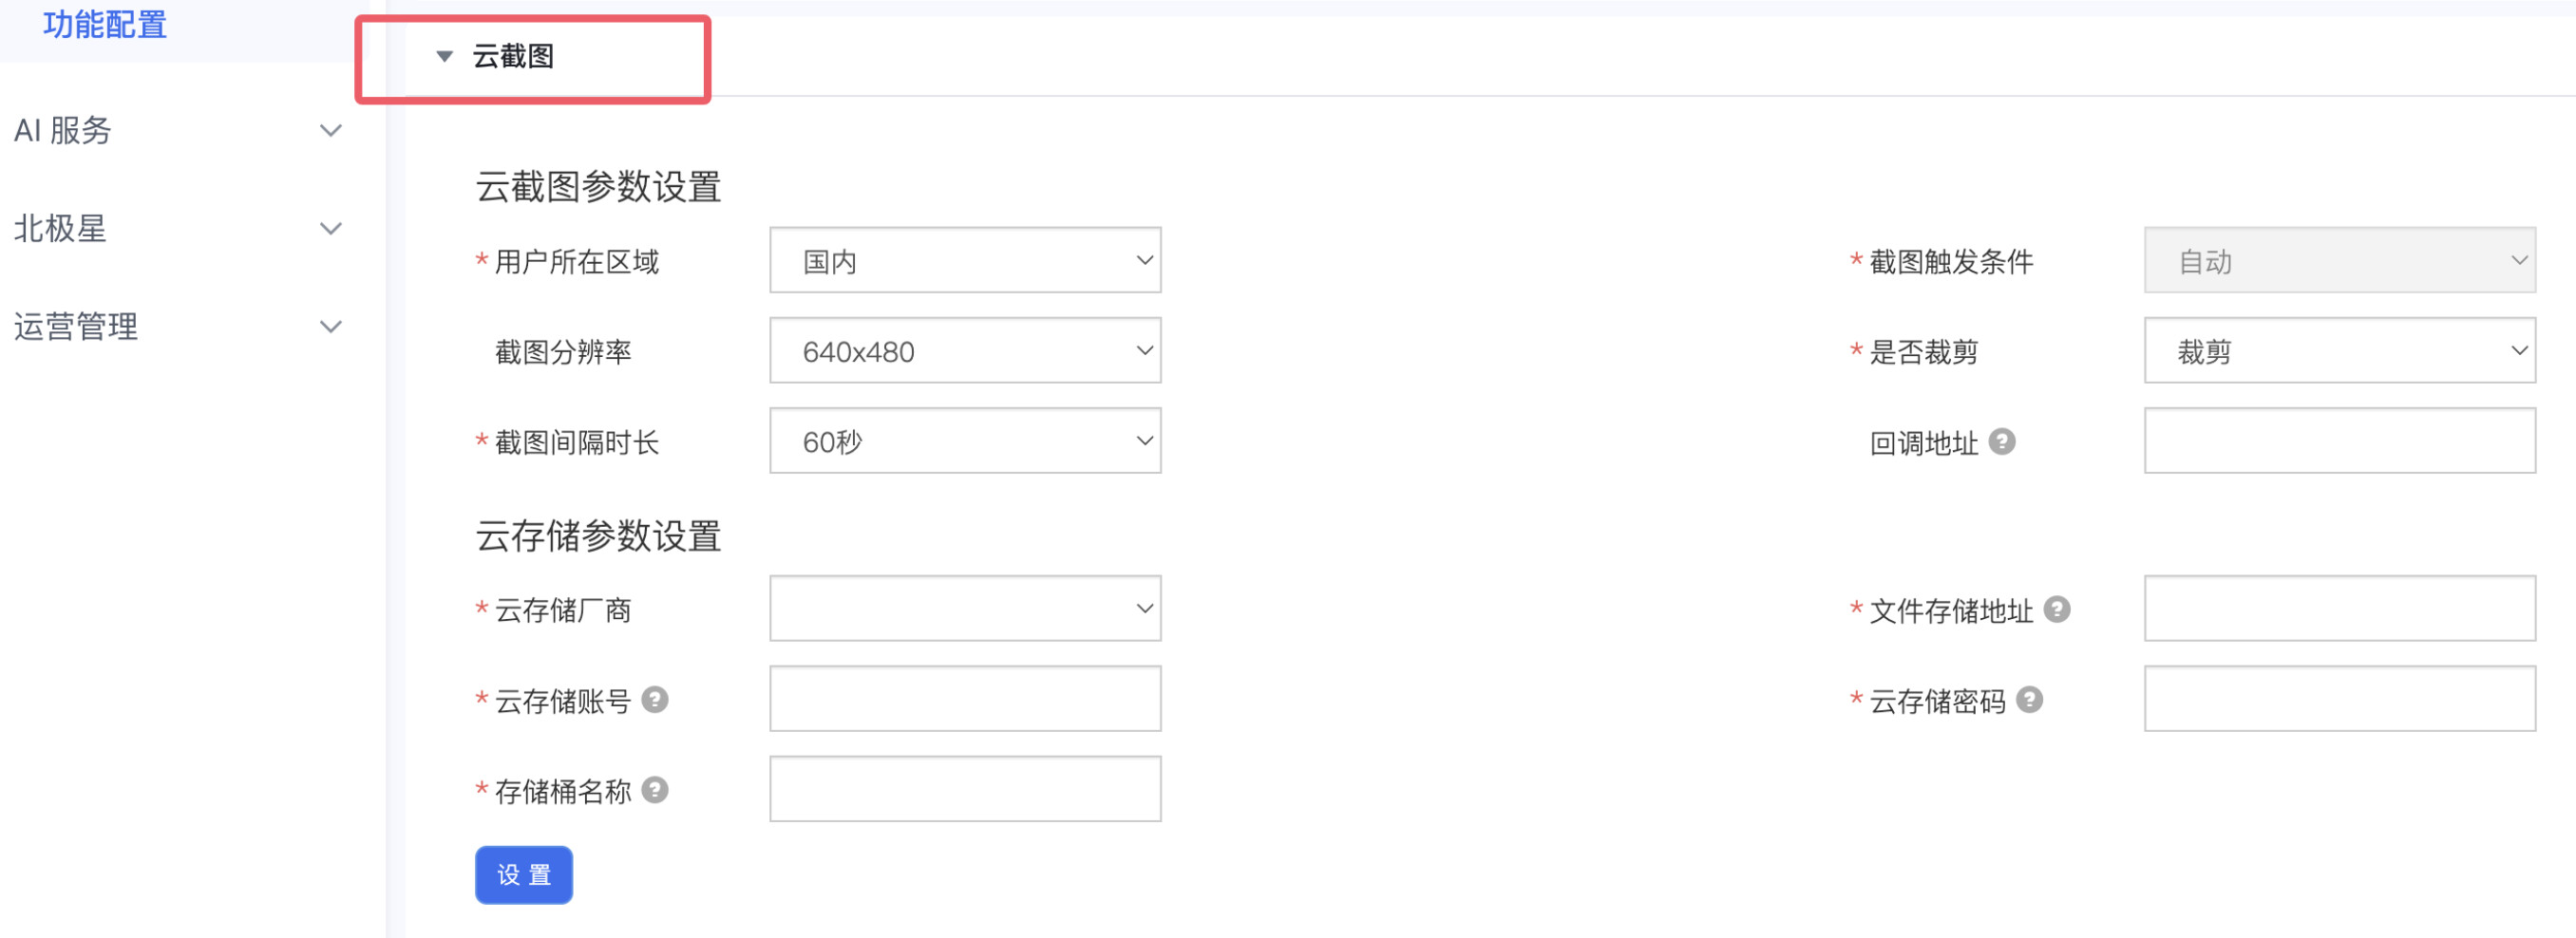2576x938 pixels.
Task: Open the 用户所在区域 dropdown
Action: [x=965, y=260]
